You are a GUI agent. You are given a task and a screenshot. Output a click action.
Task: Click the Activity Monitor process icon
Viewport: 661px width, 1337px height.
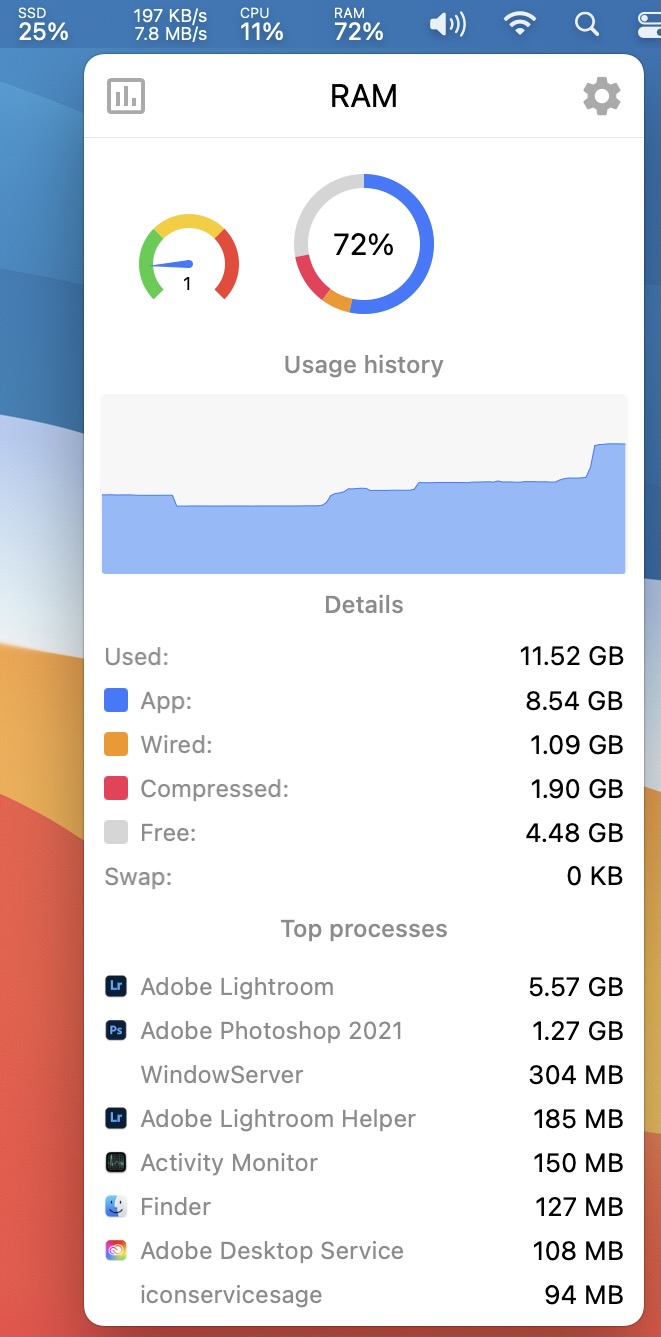click(116, 1163)
